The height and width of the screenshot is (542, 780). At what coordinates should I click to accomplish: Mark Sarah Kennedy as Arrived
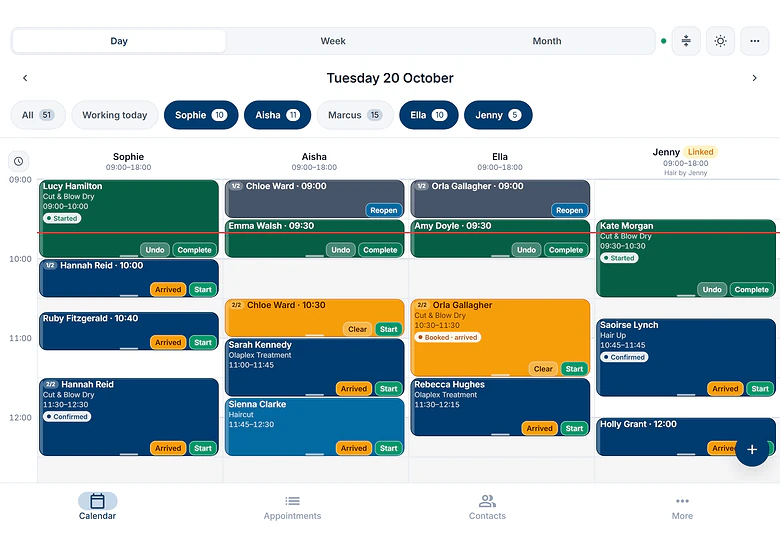(354, 388)
